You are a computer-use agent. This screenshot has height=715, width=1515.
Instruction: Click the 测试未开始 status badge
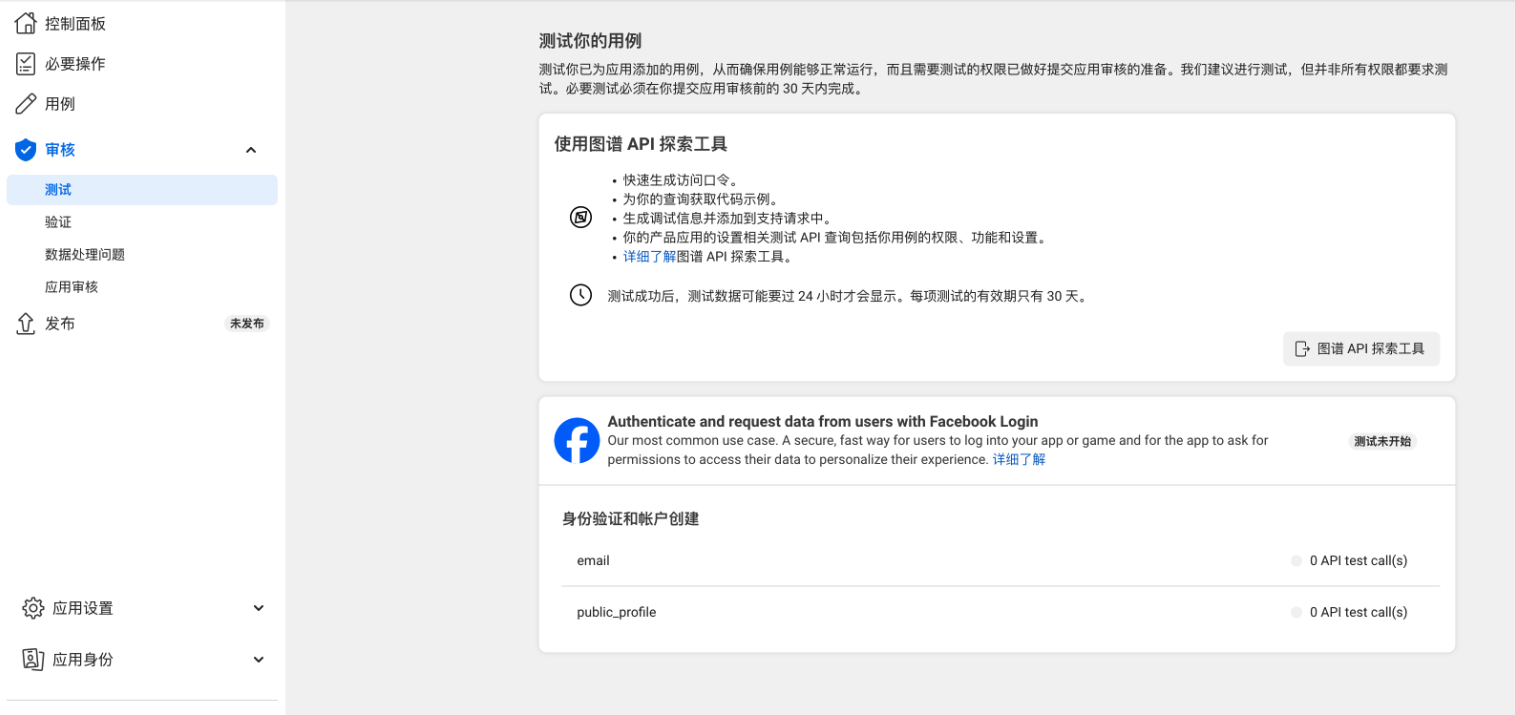coord(1382,441)
